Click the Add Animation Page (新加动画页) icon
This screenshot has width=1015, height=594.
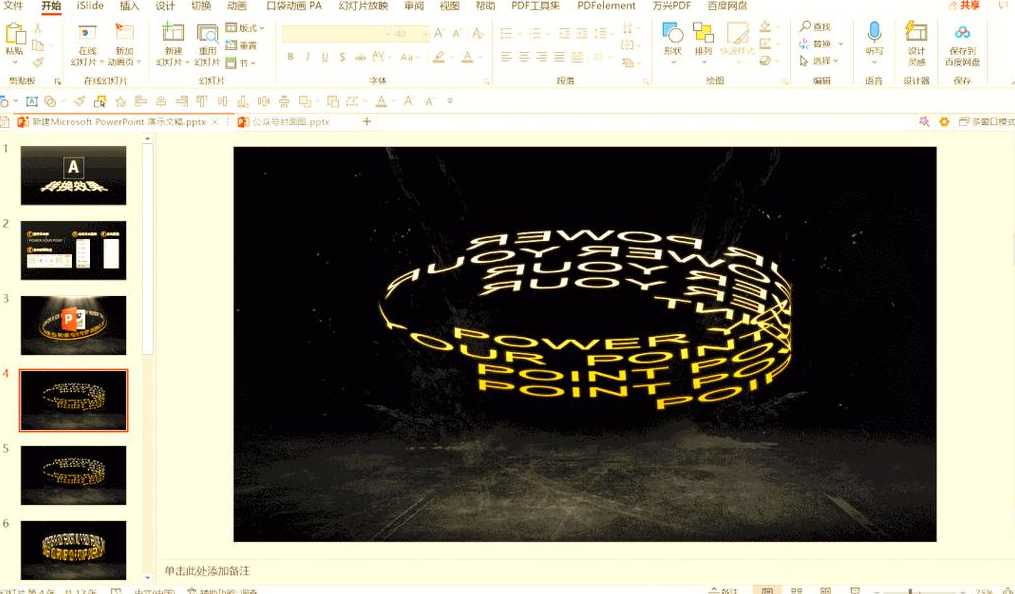pos(124,32)
